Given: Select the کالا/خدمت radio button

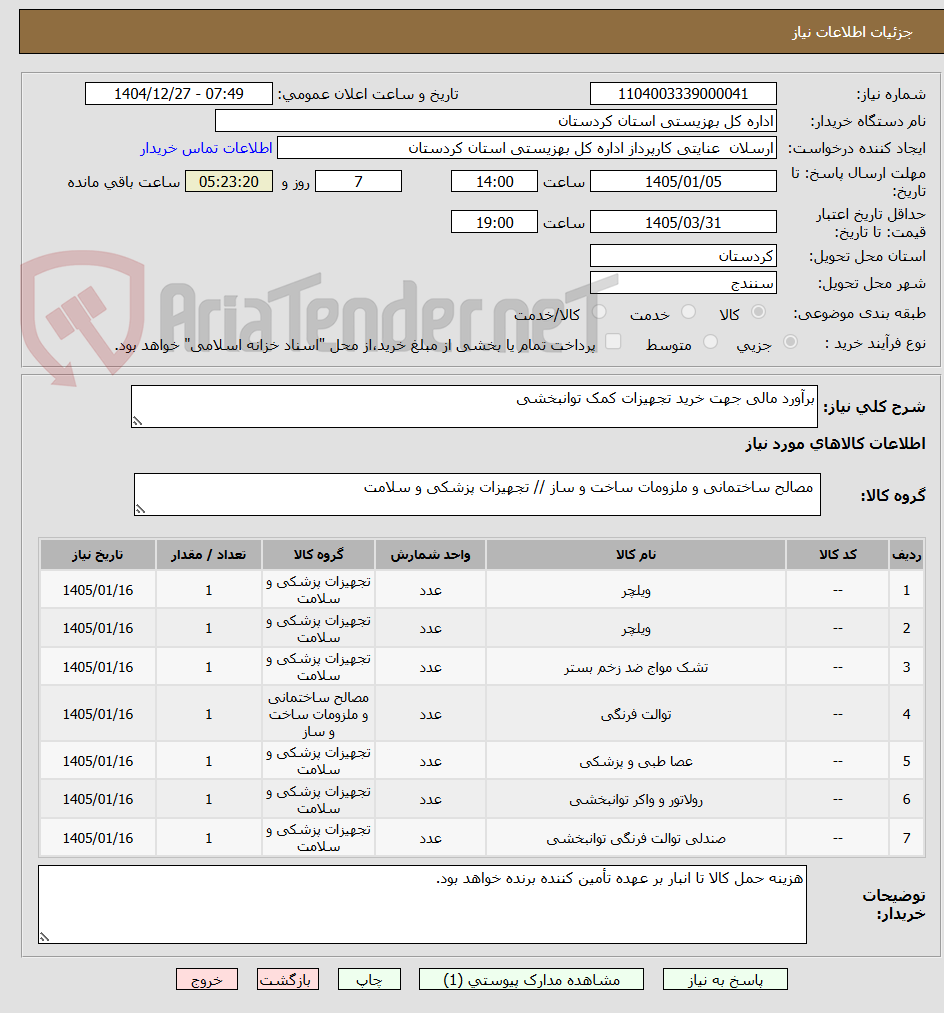Looking at the screenshot, I should tap(600, 313).
